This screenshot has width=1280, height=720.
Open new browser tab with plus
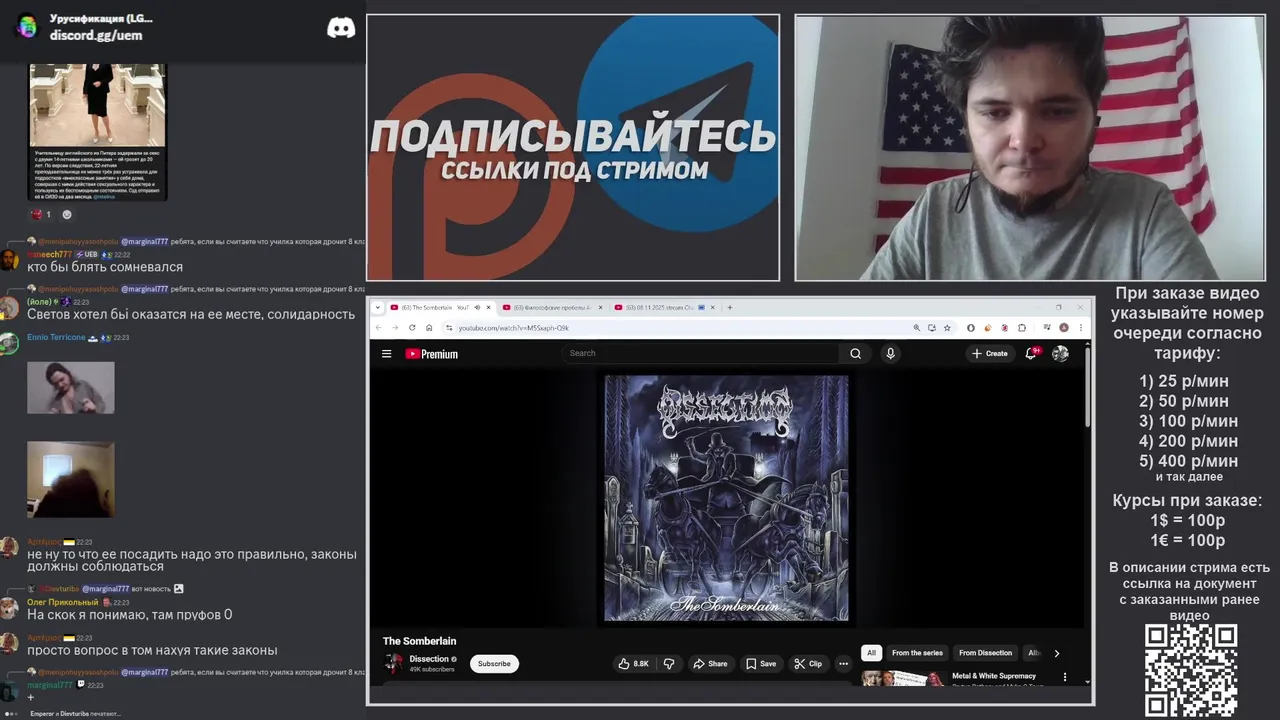pyautogui.click(x=729, y=307)
